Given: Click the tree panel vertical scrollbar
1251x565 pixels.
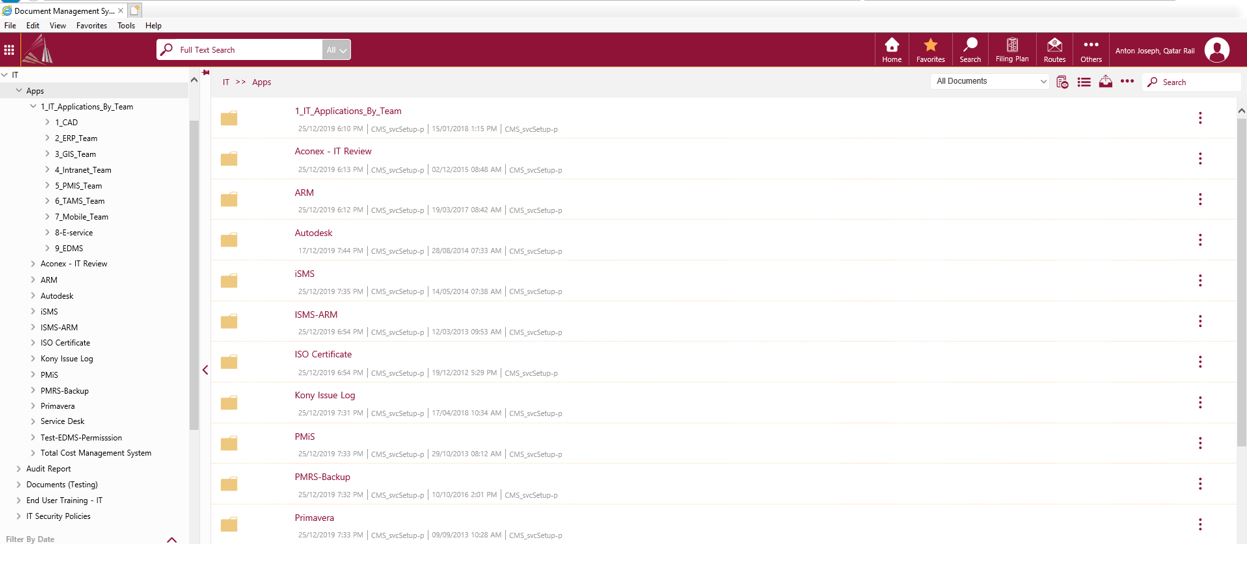Looking at the screenshot, I should click(x=194, y=275).
